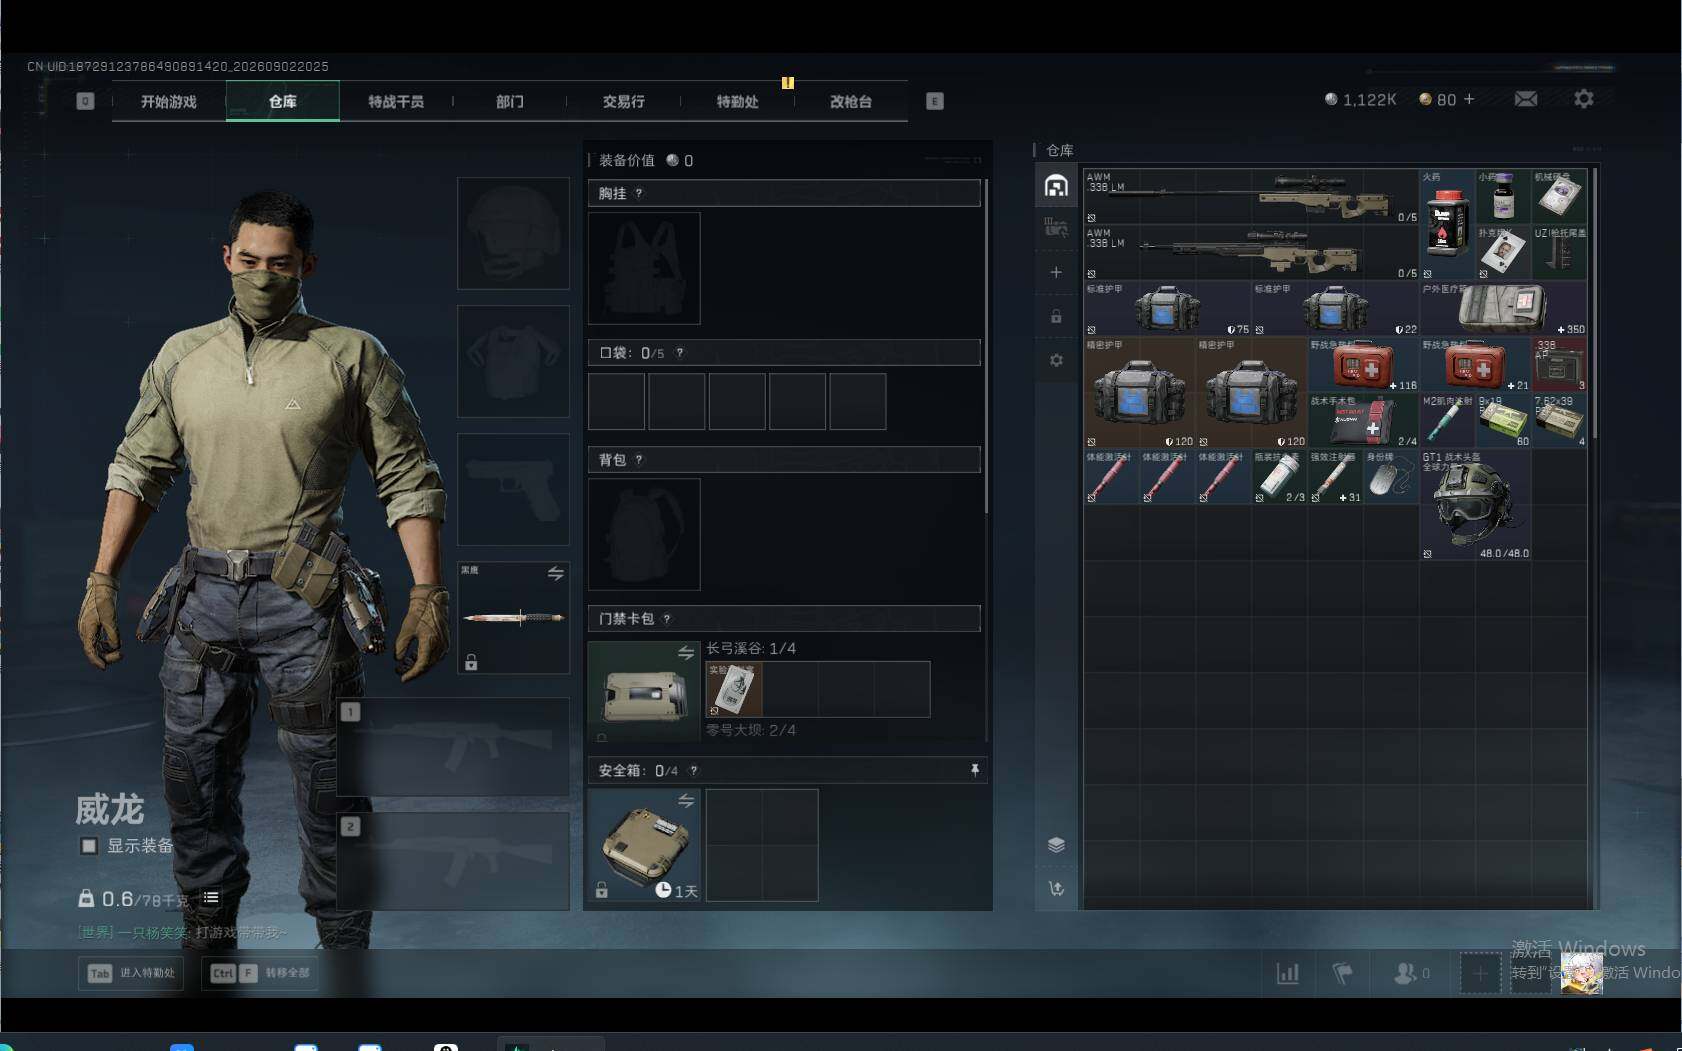Open the mail envelope icon

(x=1525, y=99)
